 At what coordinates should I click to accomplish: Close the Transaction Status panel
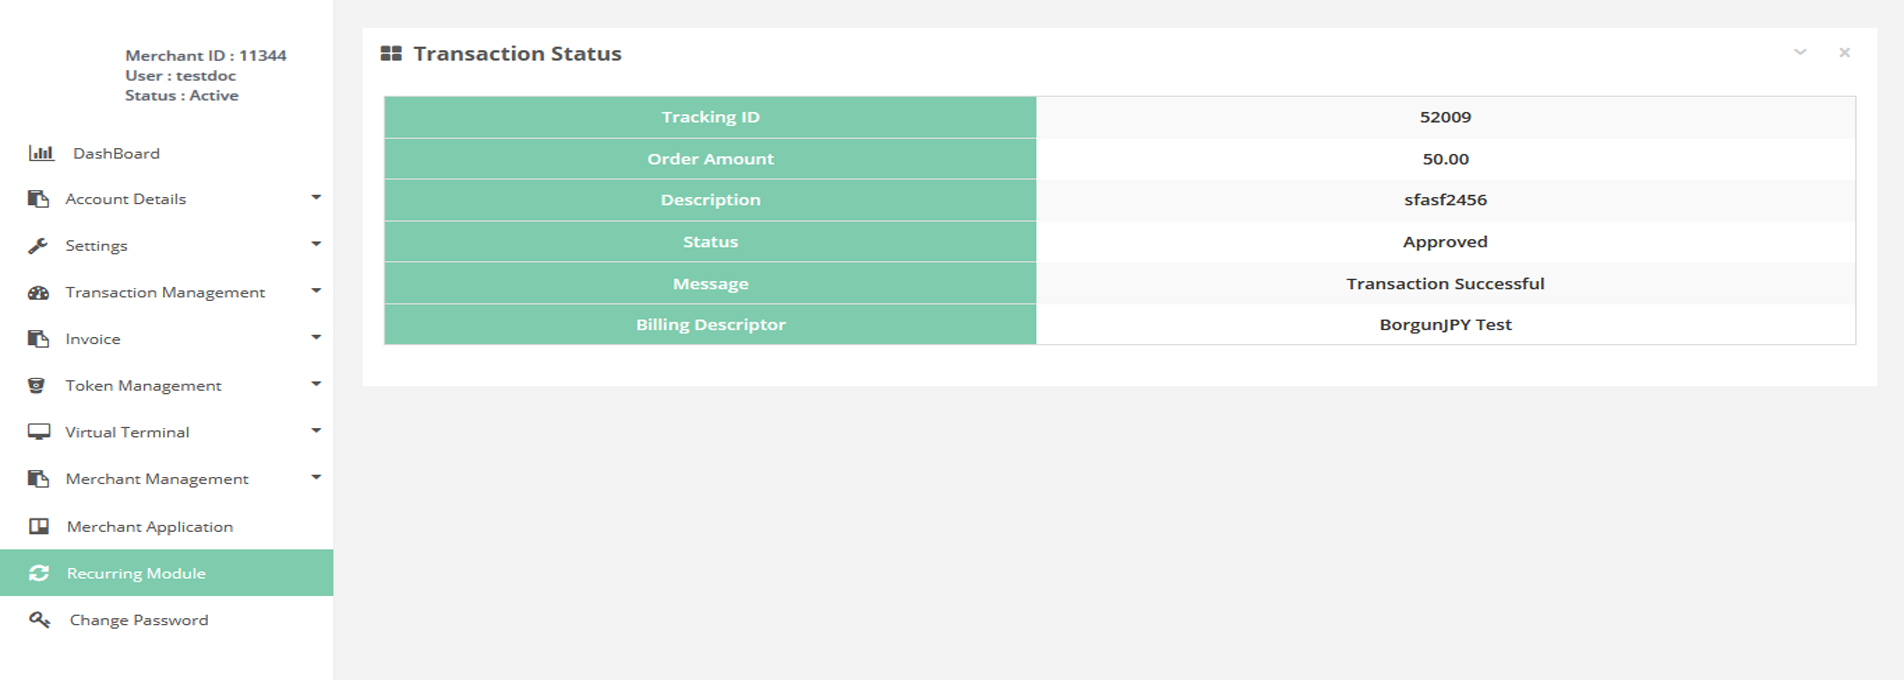(1845, 53)
